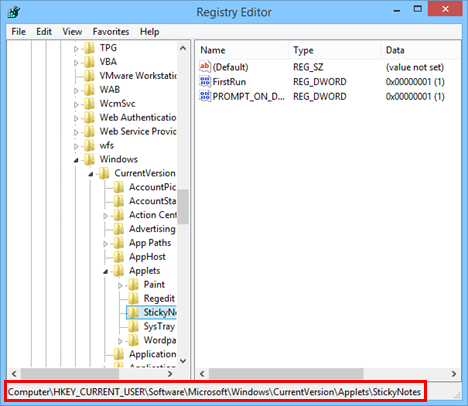This screenshot has width=468, height=406.
Task: Open the Favorites menu
Action: point(111,32)
